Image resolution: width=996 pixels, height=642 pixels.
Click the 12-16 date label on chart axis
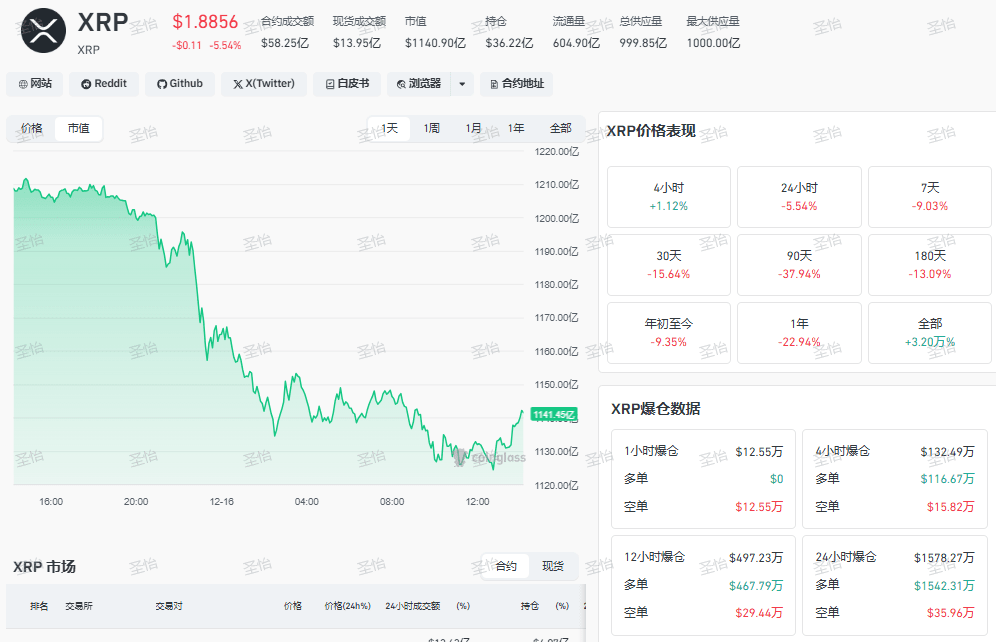pos(222,502)
